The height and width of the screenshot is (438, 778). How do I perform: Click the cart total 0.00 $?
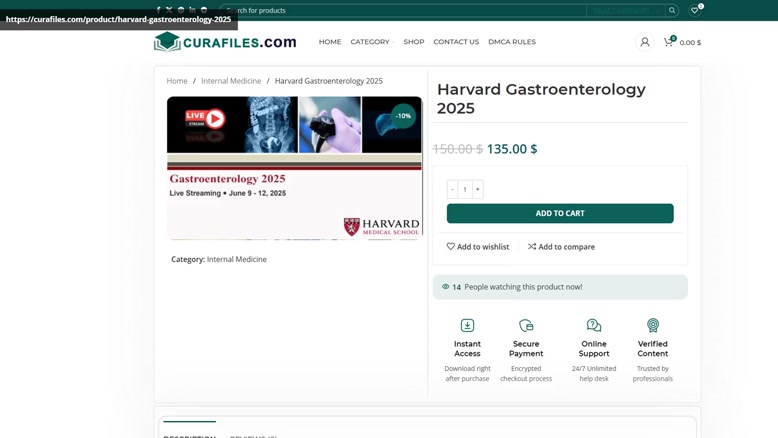click(x=690, y=43)
